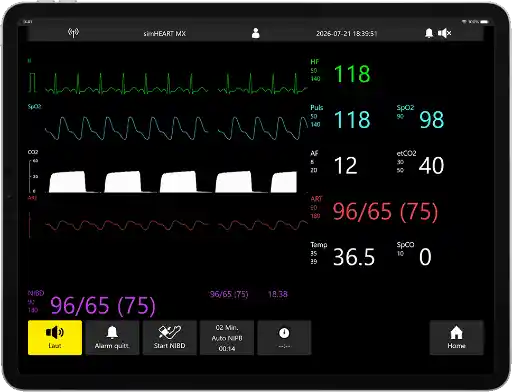Tap the timer clock button
Screen dimensions: 512x392
(284, 338)
